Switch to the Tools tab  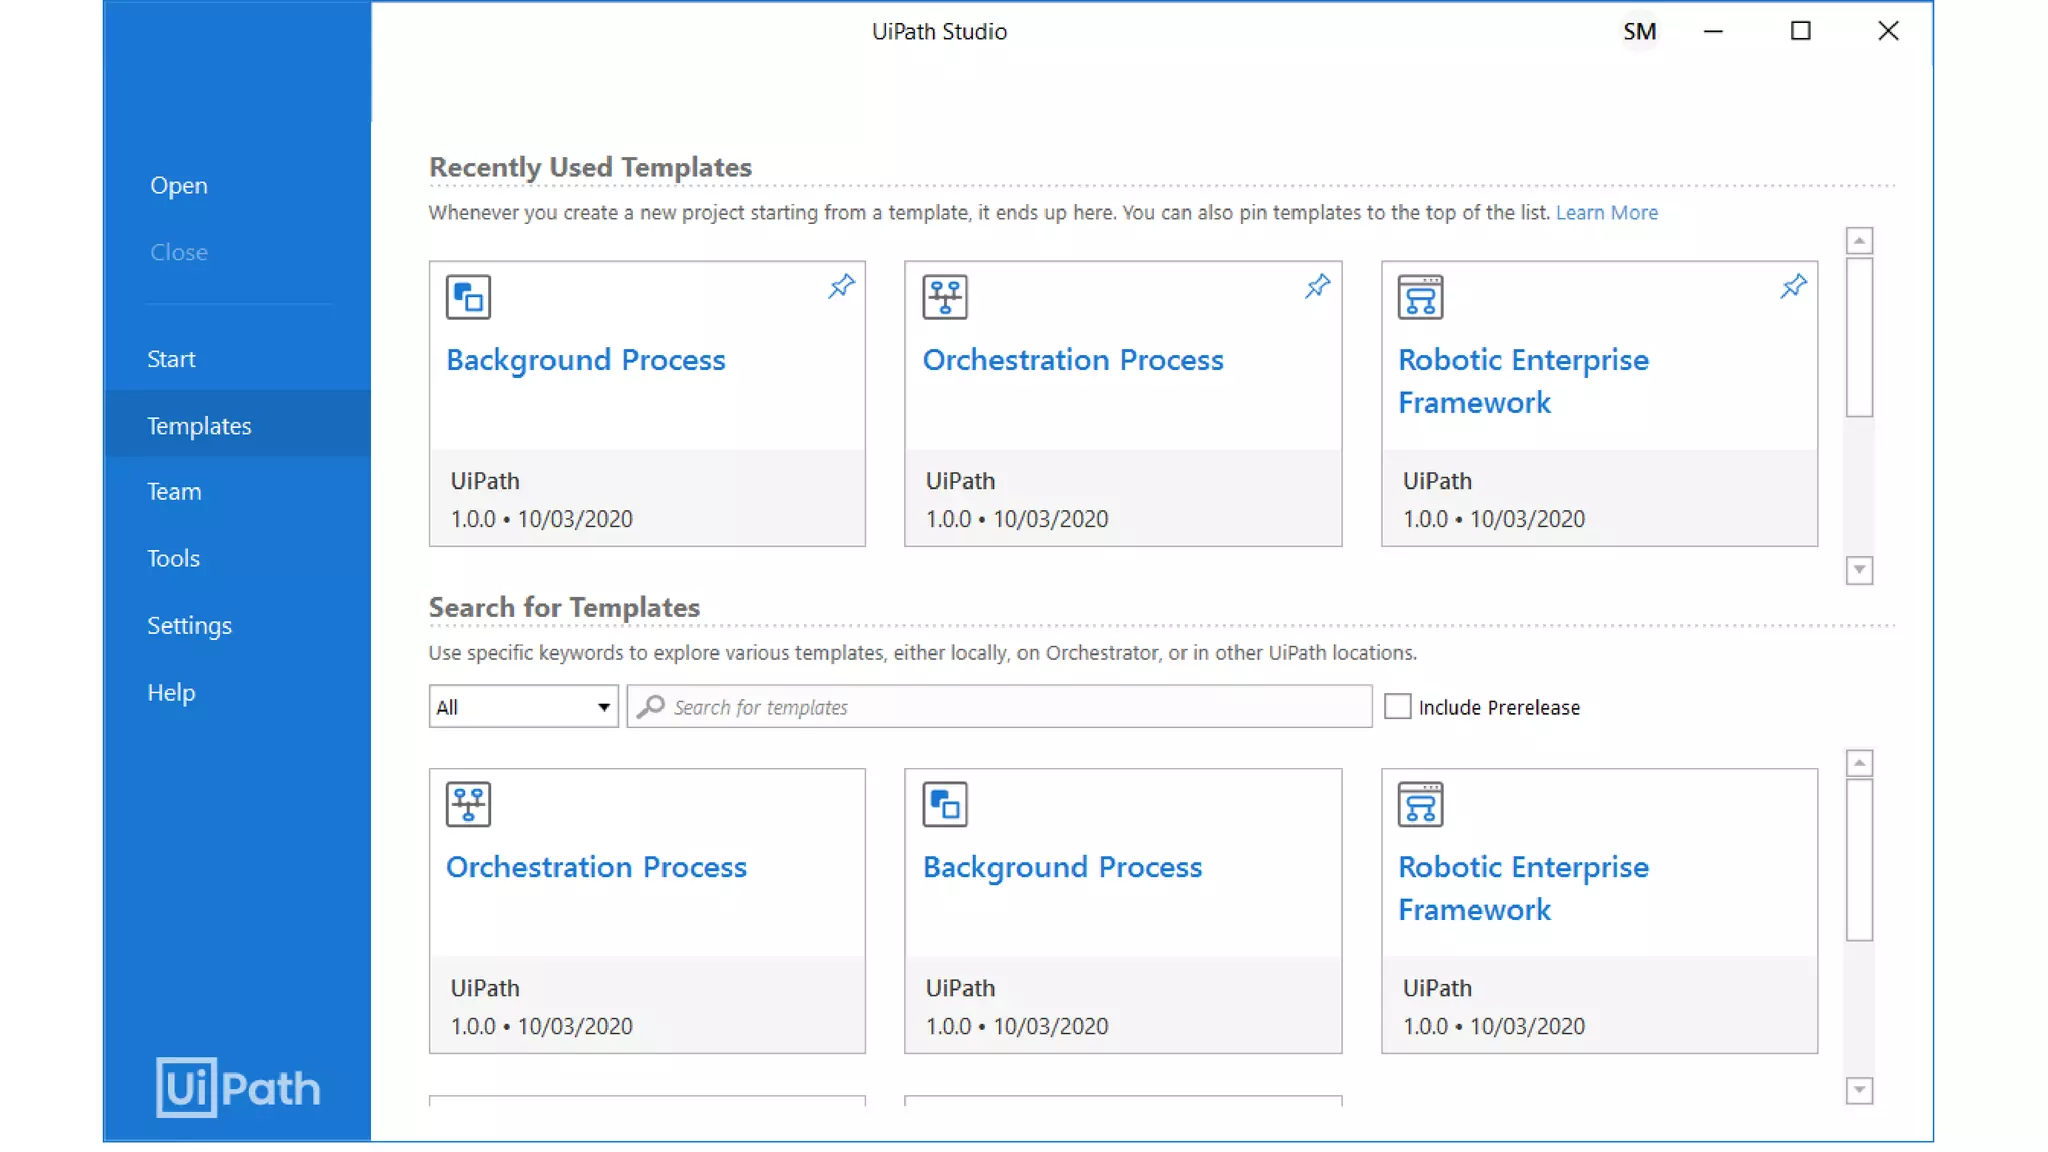click(173, 558)
